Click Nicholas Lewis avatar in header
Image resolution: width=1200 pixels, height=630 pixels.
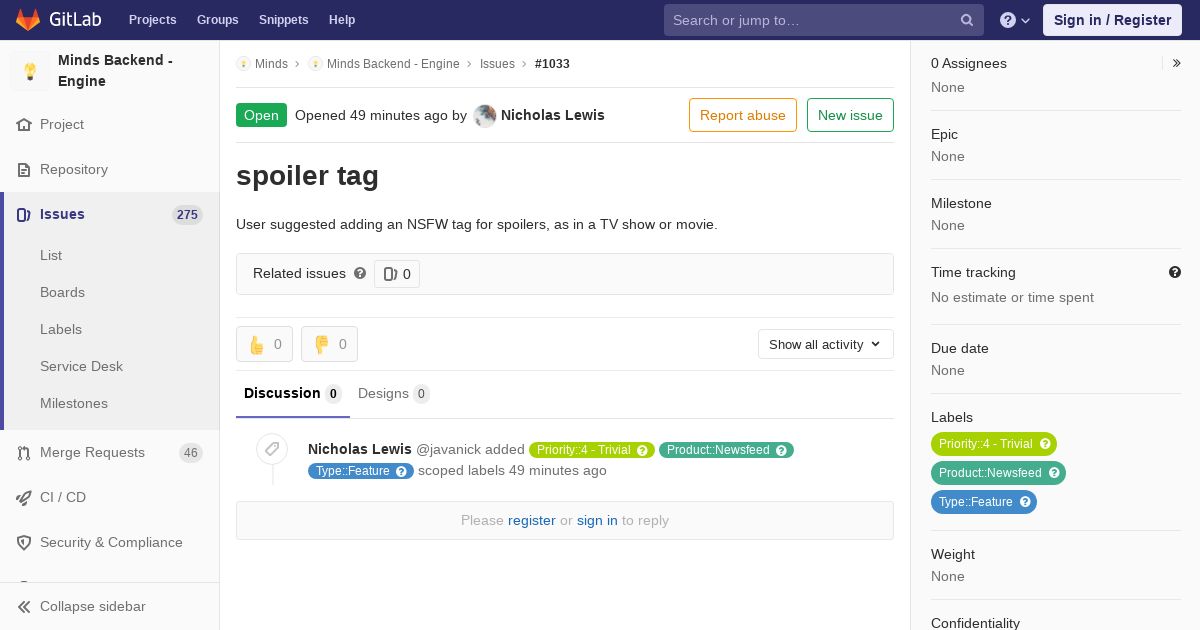pyautogui.click(x=485, y=116)
